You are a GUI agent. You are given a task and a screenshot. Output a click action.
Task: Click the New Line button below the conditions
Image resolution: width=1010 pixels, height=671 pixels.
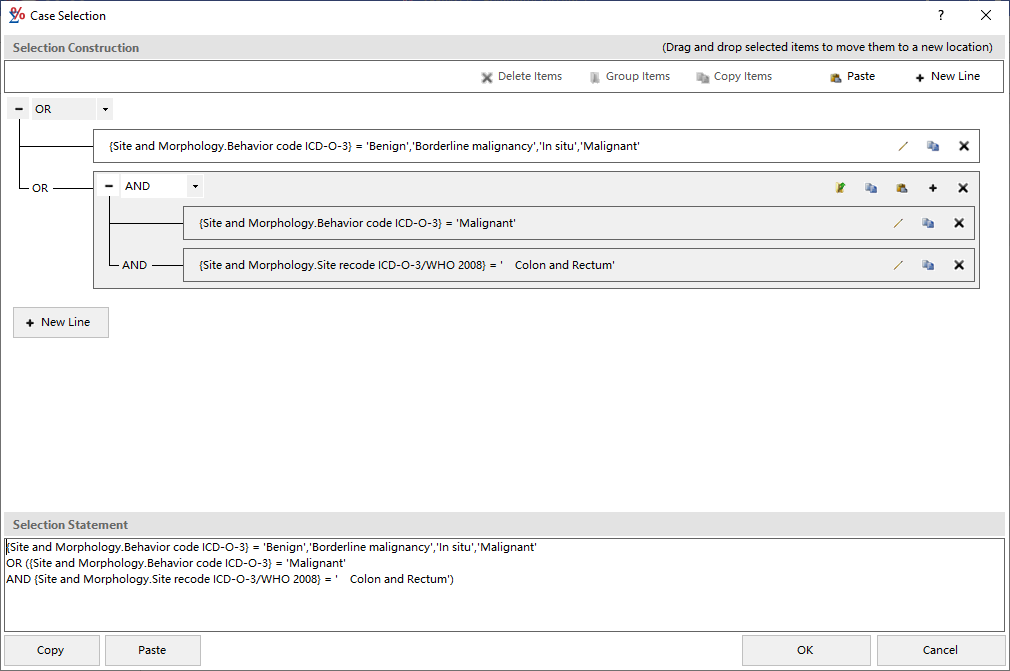[x=60, y=322]
